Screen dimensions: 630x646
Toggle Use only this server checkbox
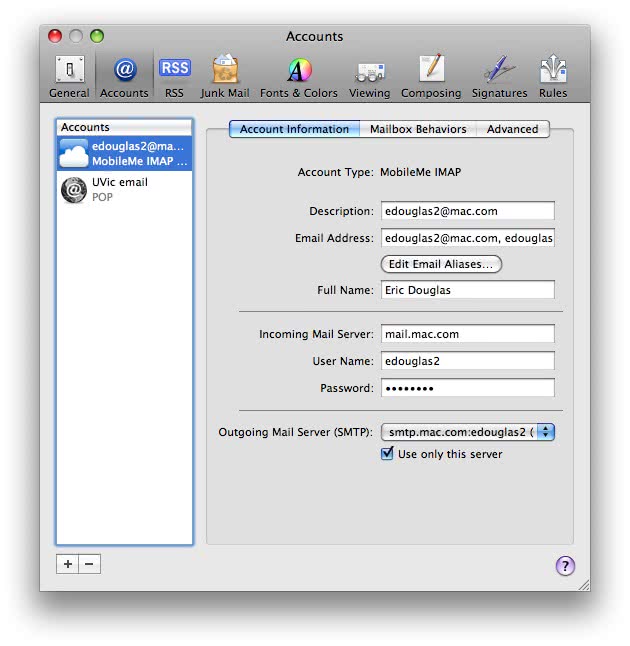pyautogui.click(x=387, y=454)
